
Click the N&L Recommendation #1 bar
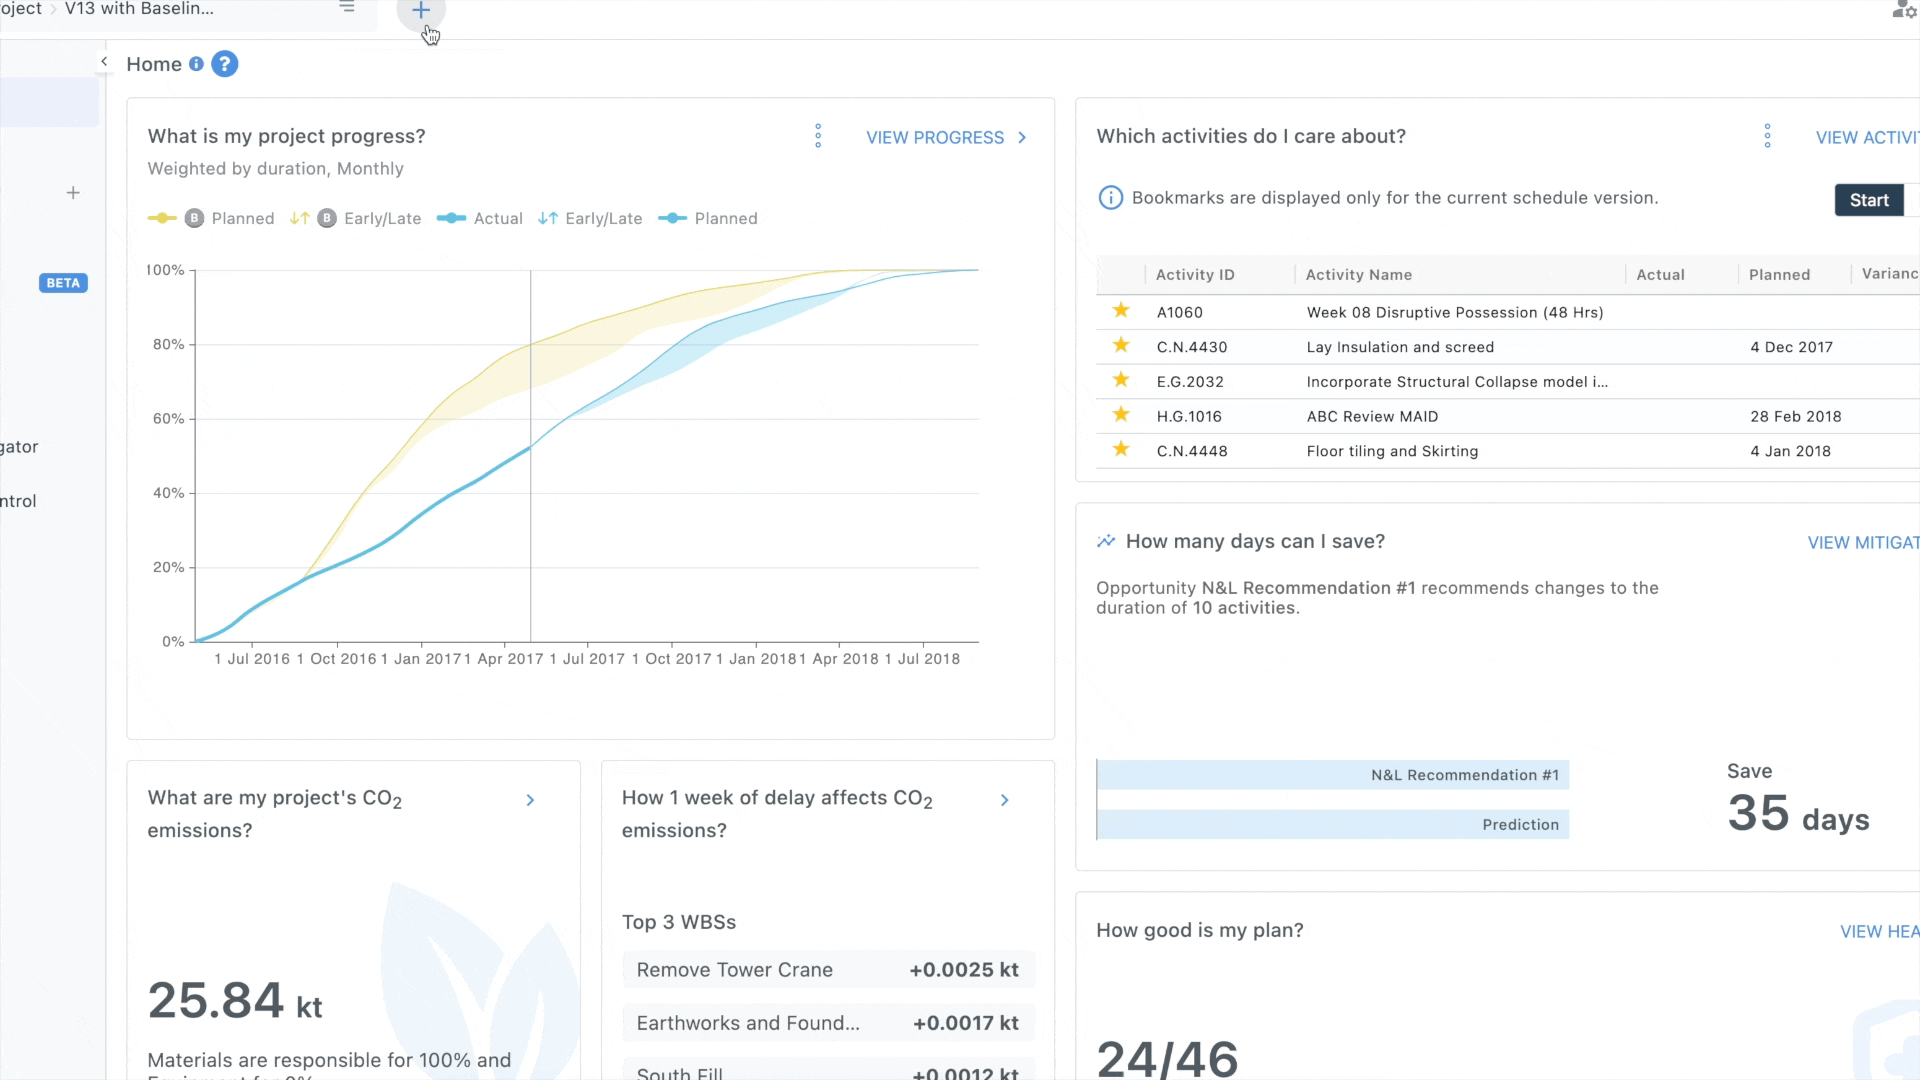[x=1332, y=775]
